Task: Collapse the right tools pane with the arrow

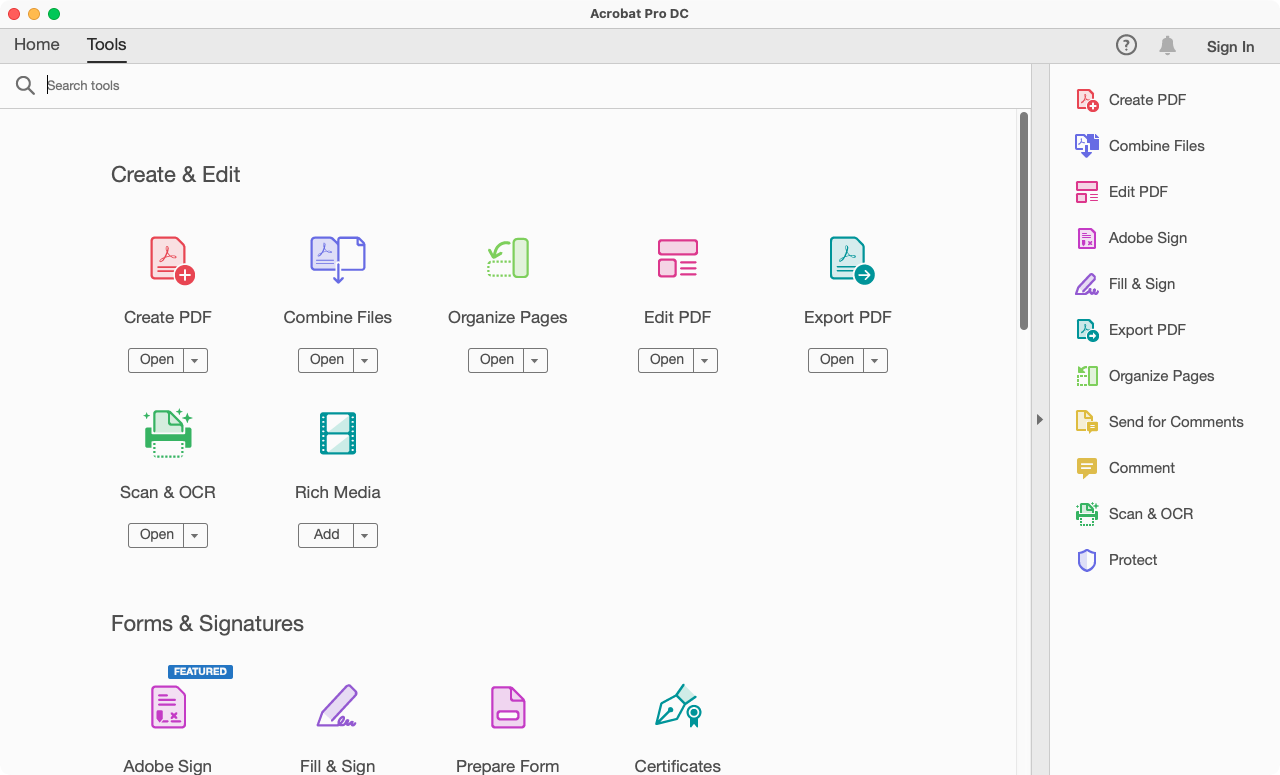Action: (x=1040, y=420)
